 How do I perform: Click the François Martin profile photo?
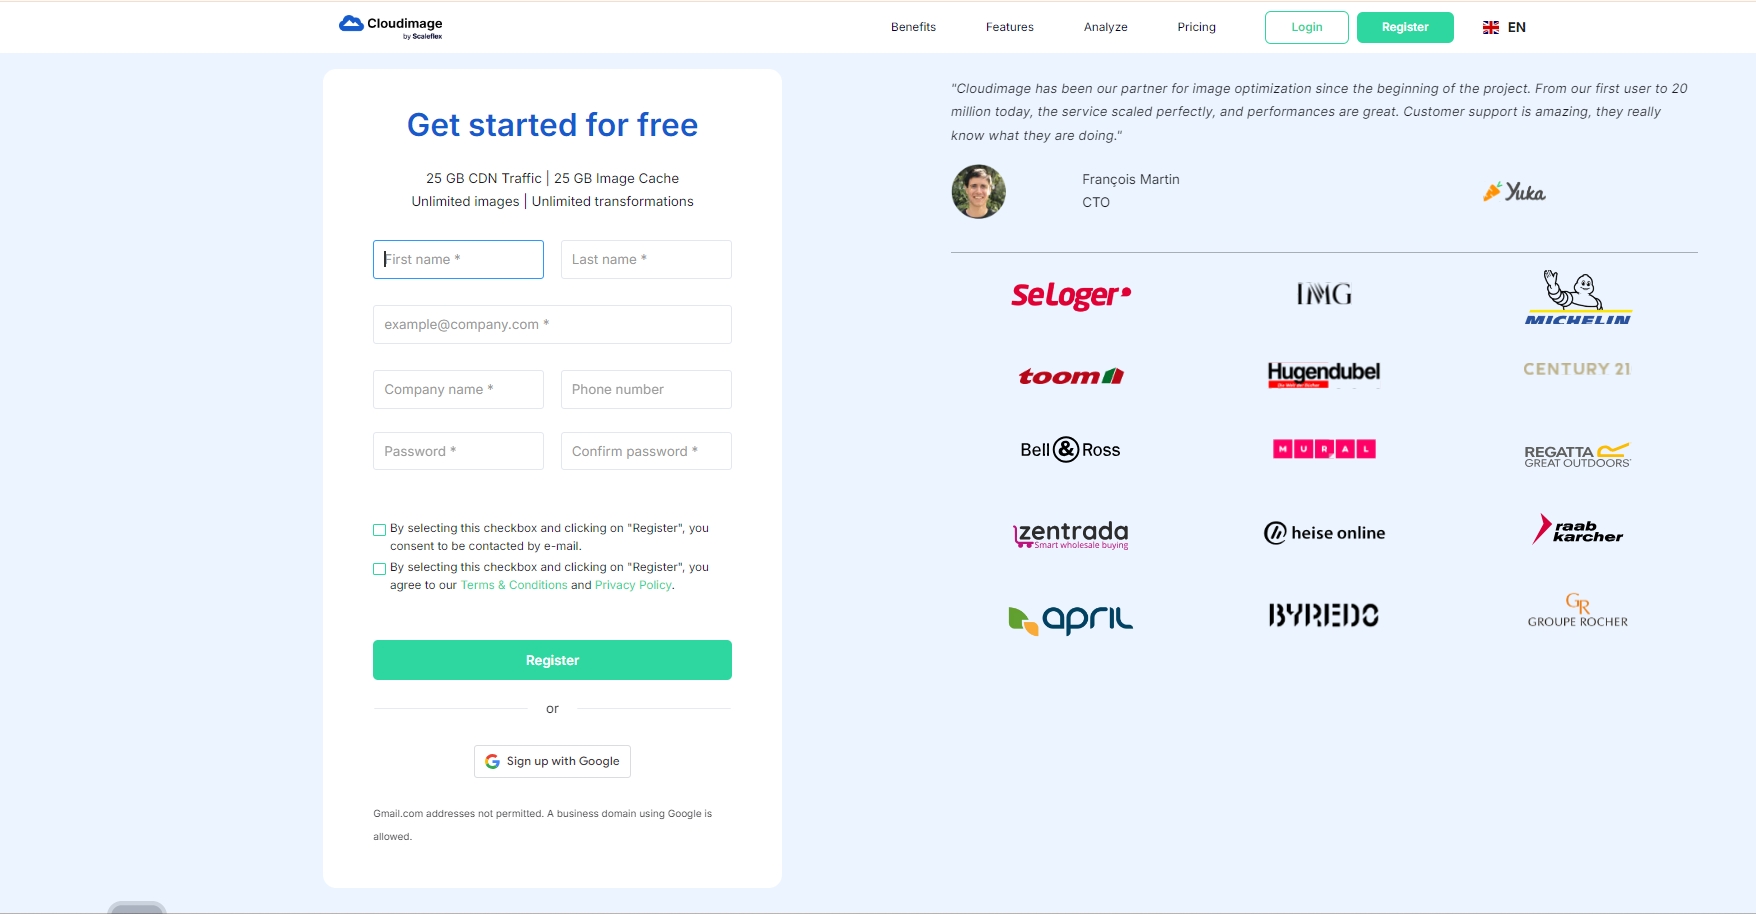coord(978,192)
